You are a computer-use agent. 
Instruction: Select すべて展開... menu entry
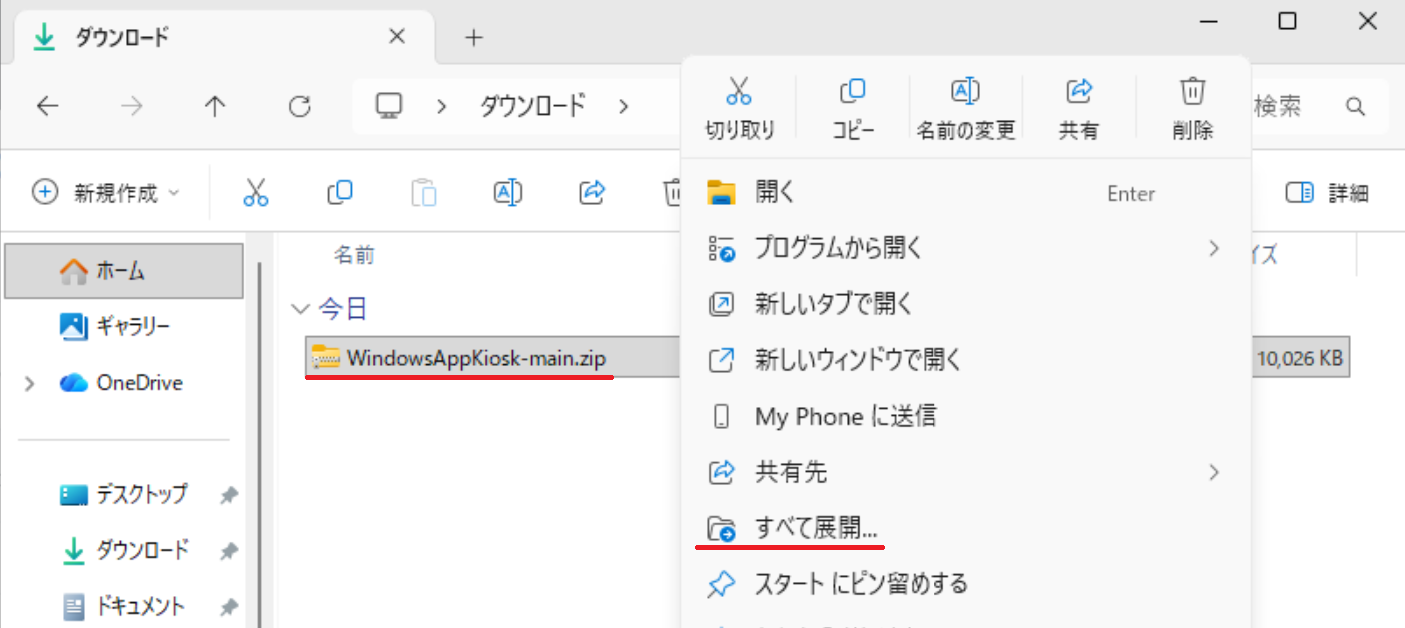click(965, 527)
